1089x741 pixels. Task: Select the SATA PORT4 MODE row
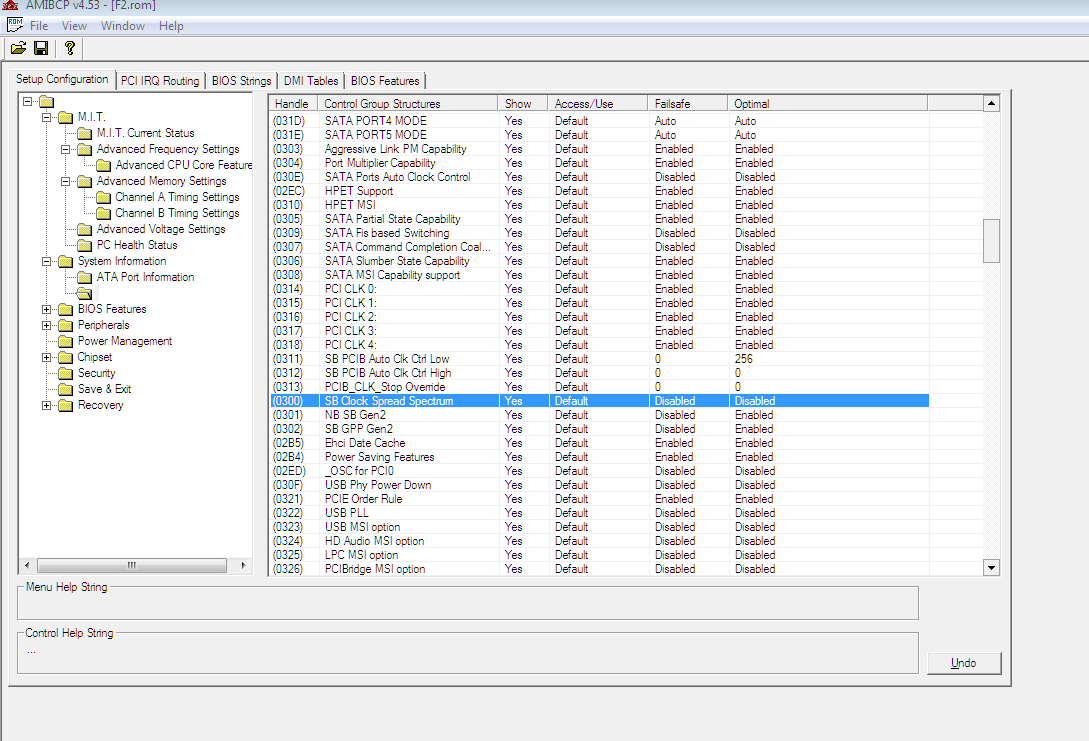[x=599, y=121]
